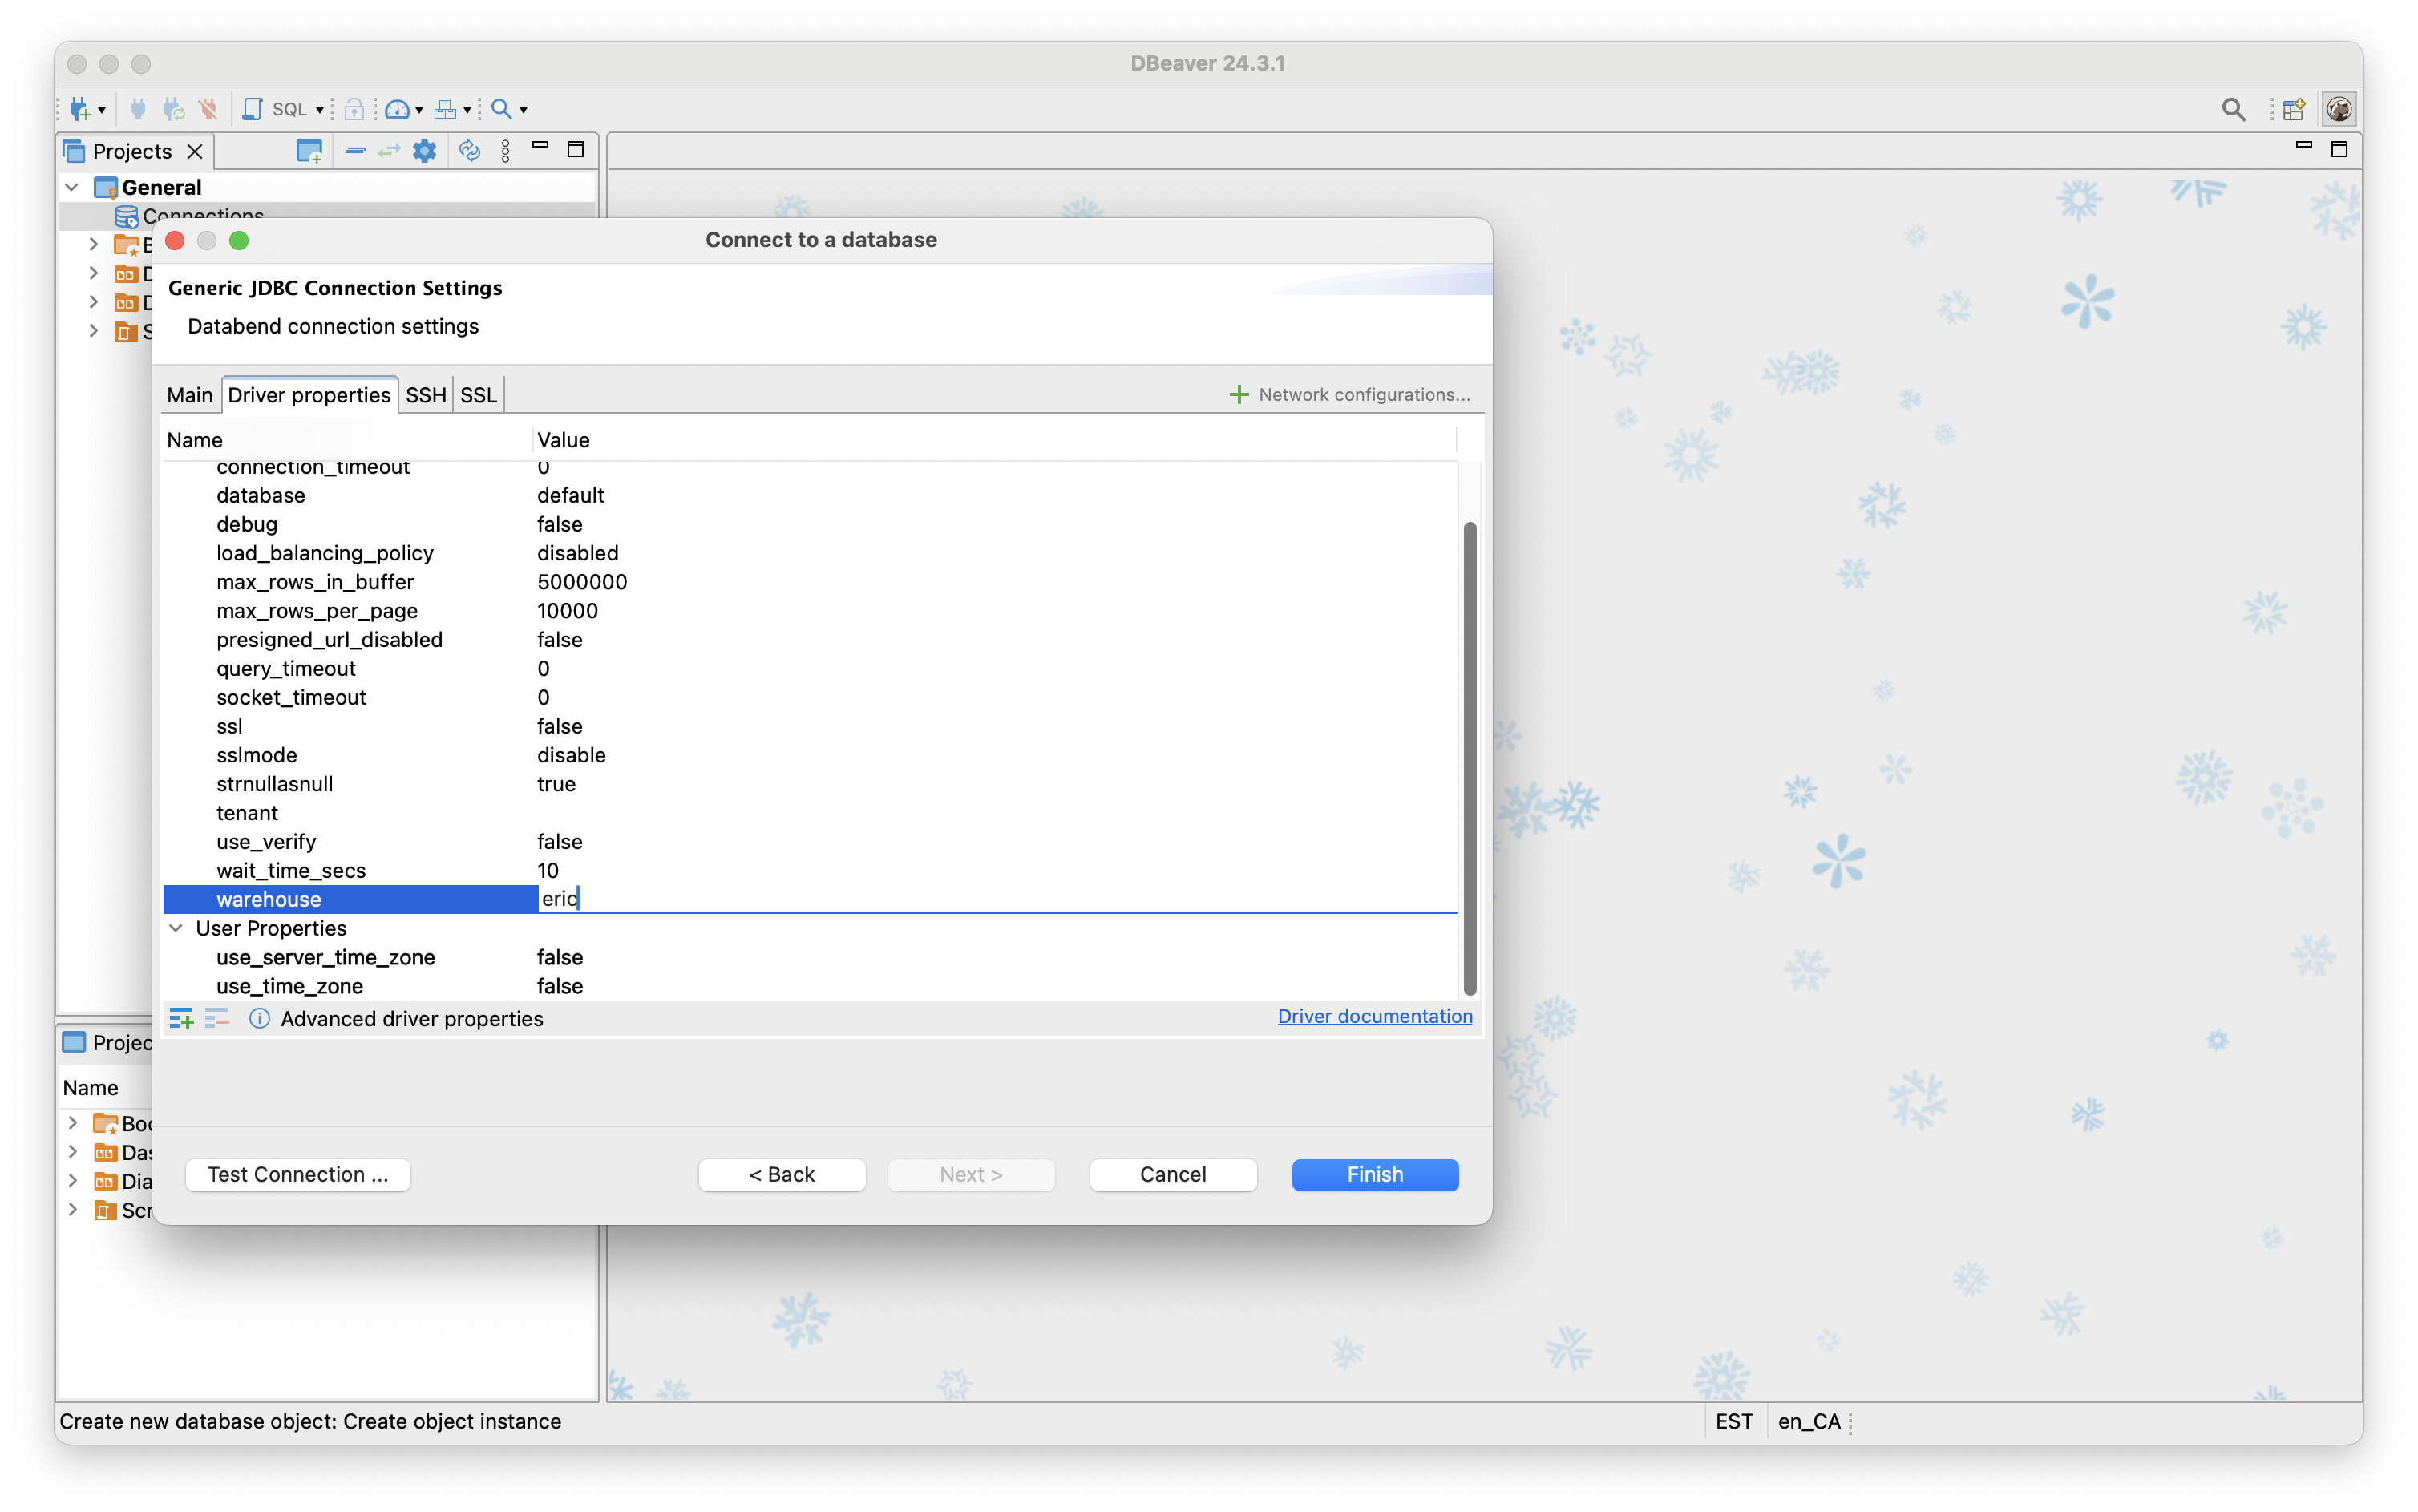Click the warehouse value input field
The height and width of the screenshot is (1512, 2418).
[x=997, y=899]
